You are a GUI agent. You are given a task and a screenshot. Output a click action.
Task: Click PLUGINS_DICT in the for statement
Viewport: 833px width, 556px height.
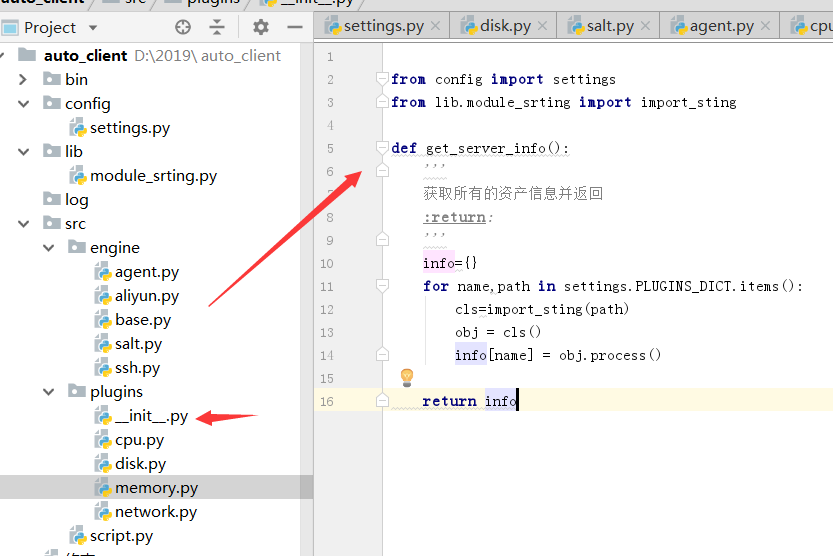[x=684, y=286]
